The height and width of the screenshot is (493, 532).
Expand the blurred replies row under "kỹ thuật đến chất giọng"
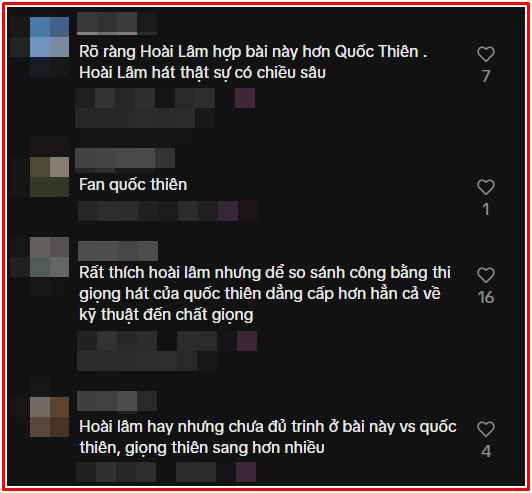point(167,351)
